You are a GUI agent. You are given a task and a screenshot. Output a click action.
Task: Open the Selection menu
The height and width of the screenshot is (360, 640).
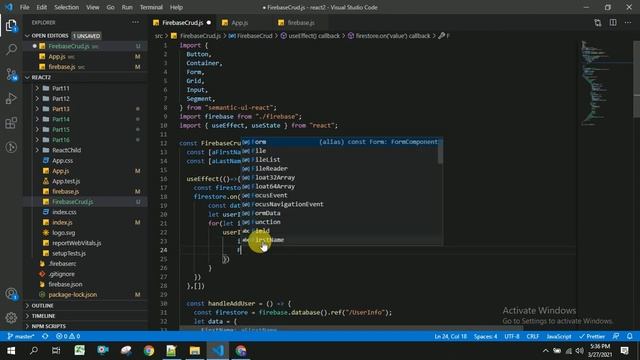tap(67, 7)
